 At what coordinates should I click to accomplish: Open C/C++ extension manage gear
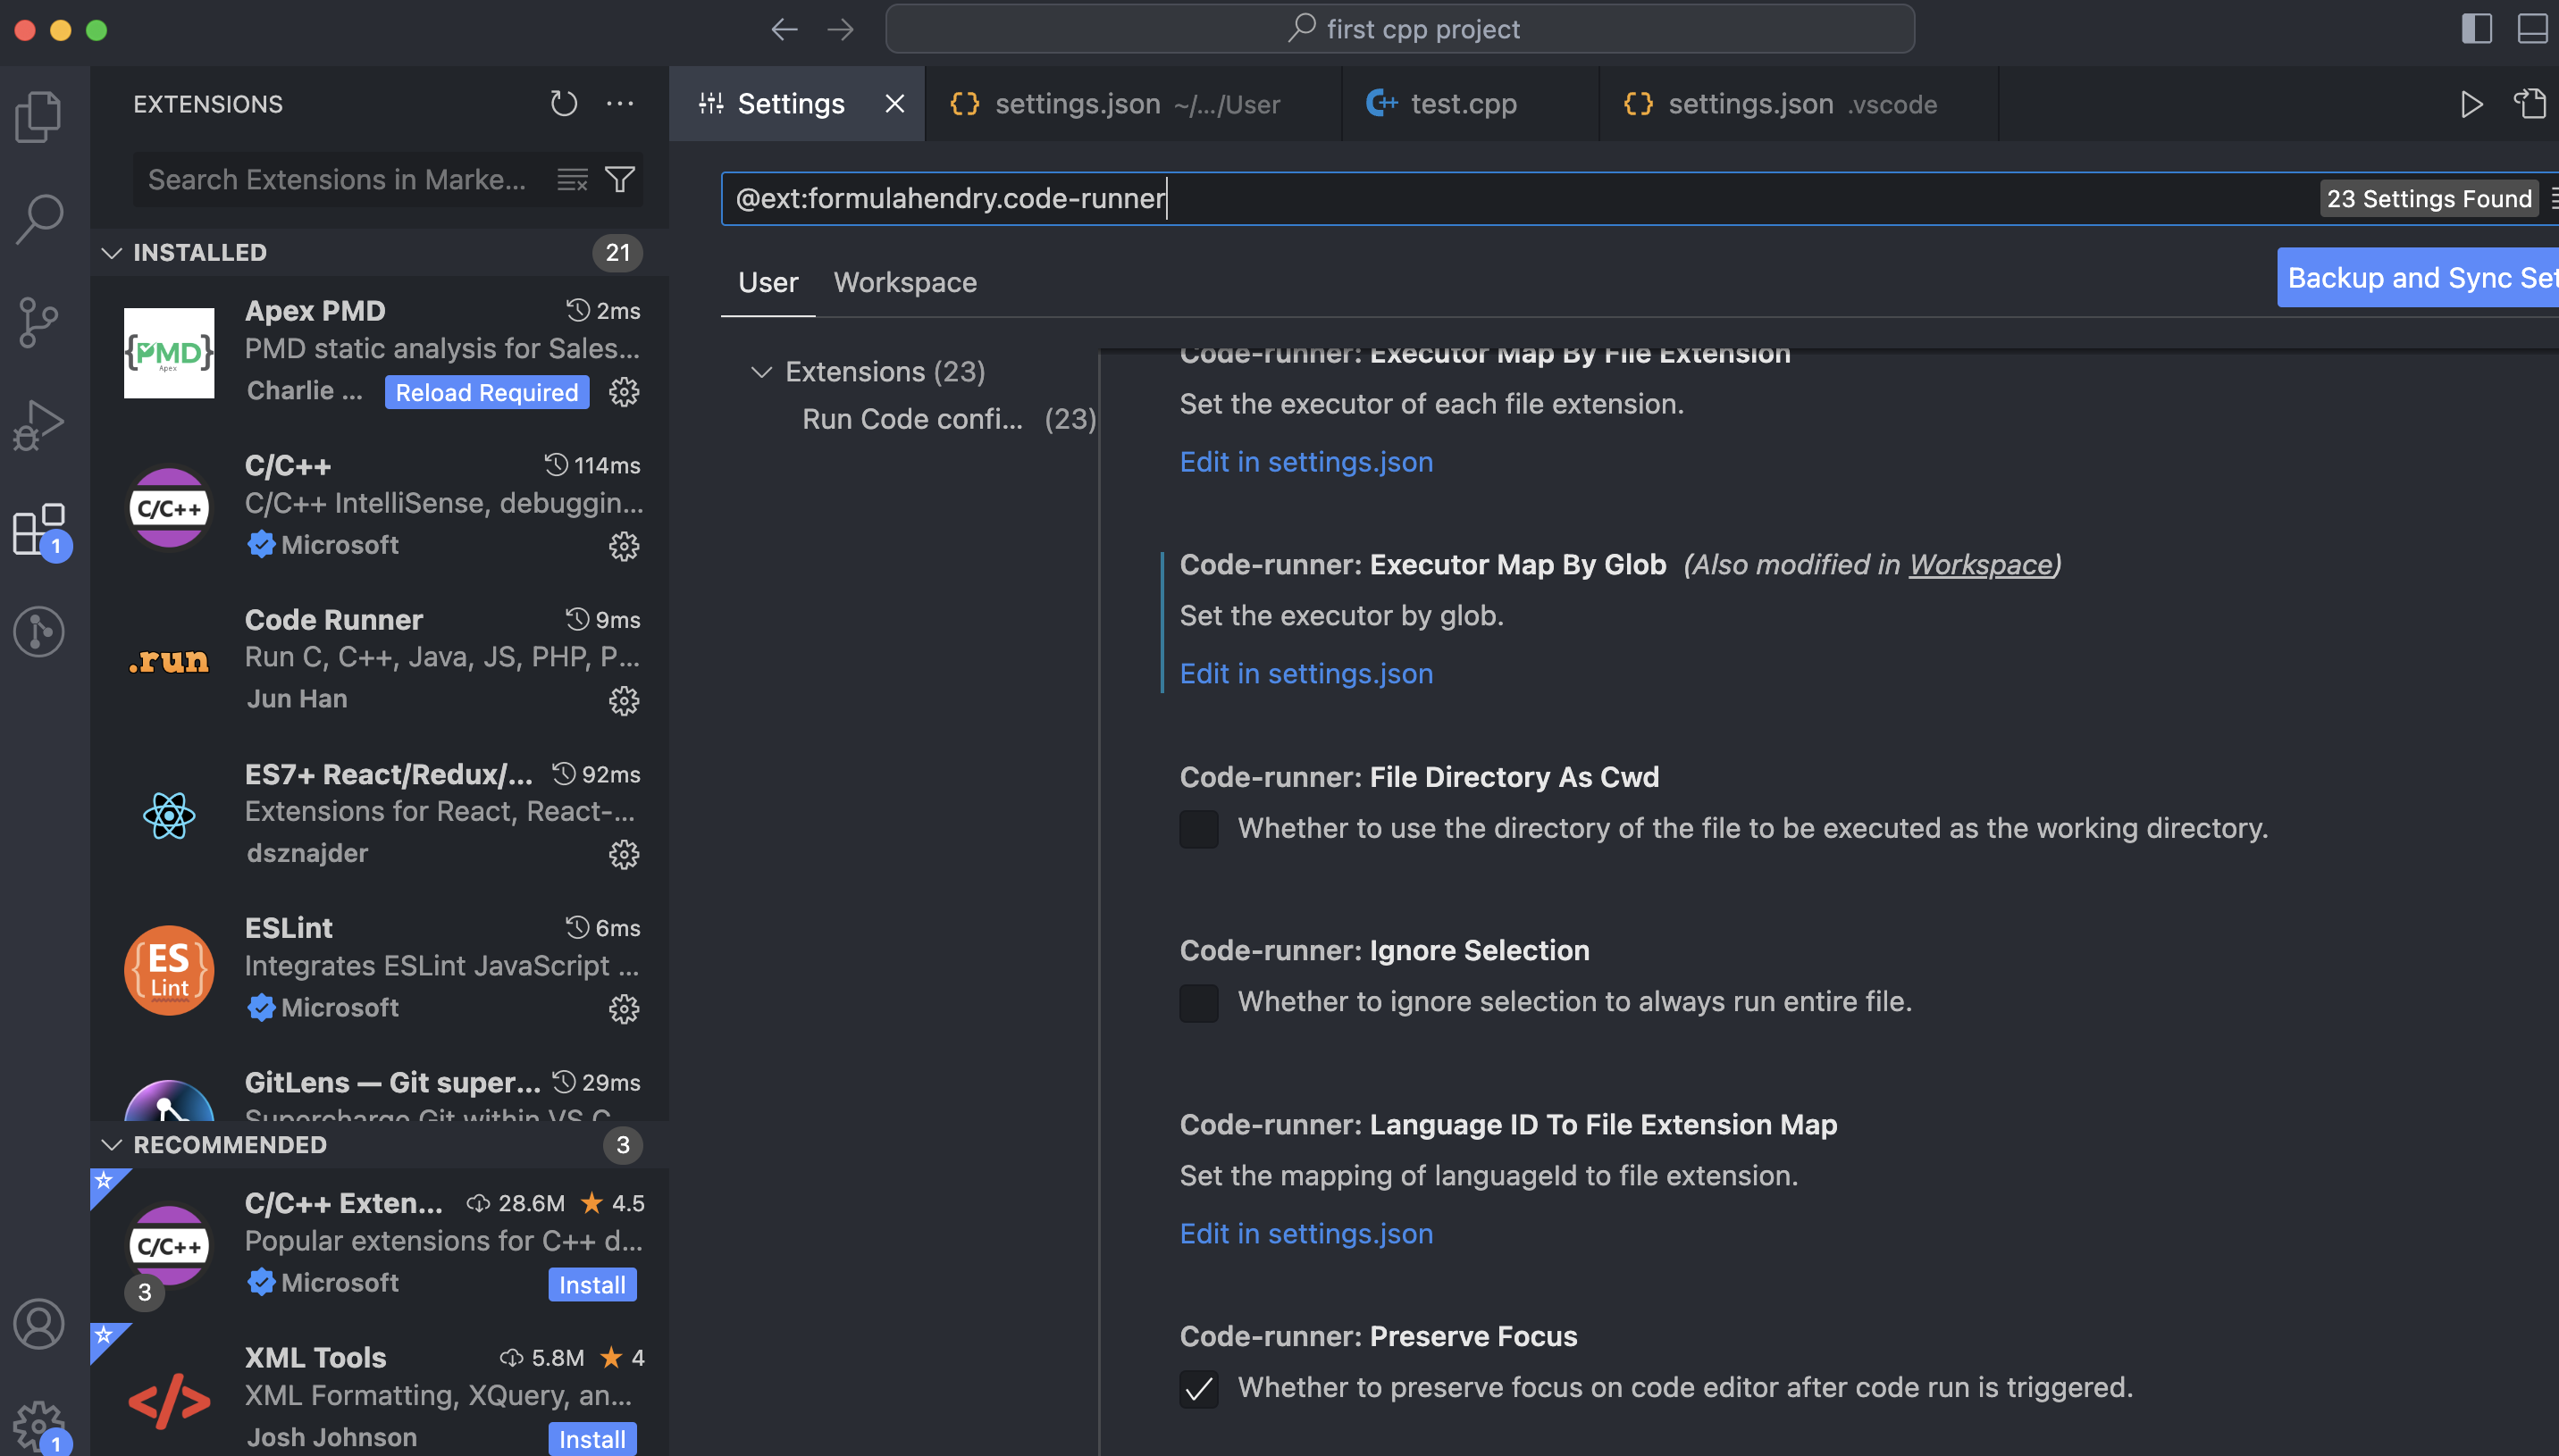click(x=624, y=546)
